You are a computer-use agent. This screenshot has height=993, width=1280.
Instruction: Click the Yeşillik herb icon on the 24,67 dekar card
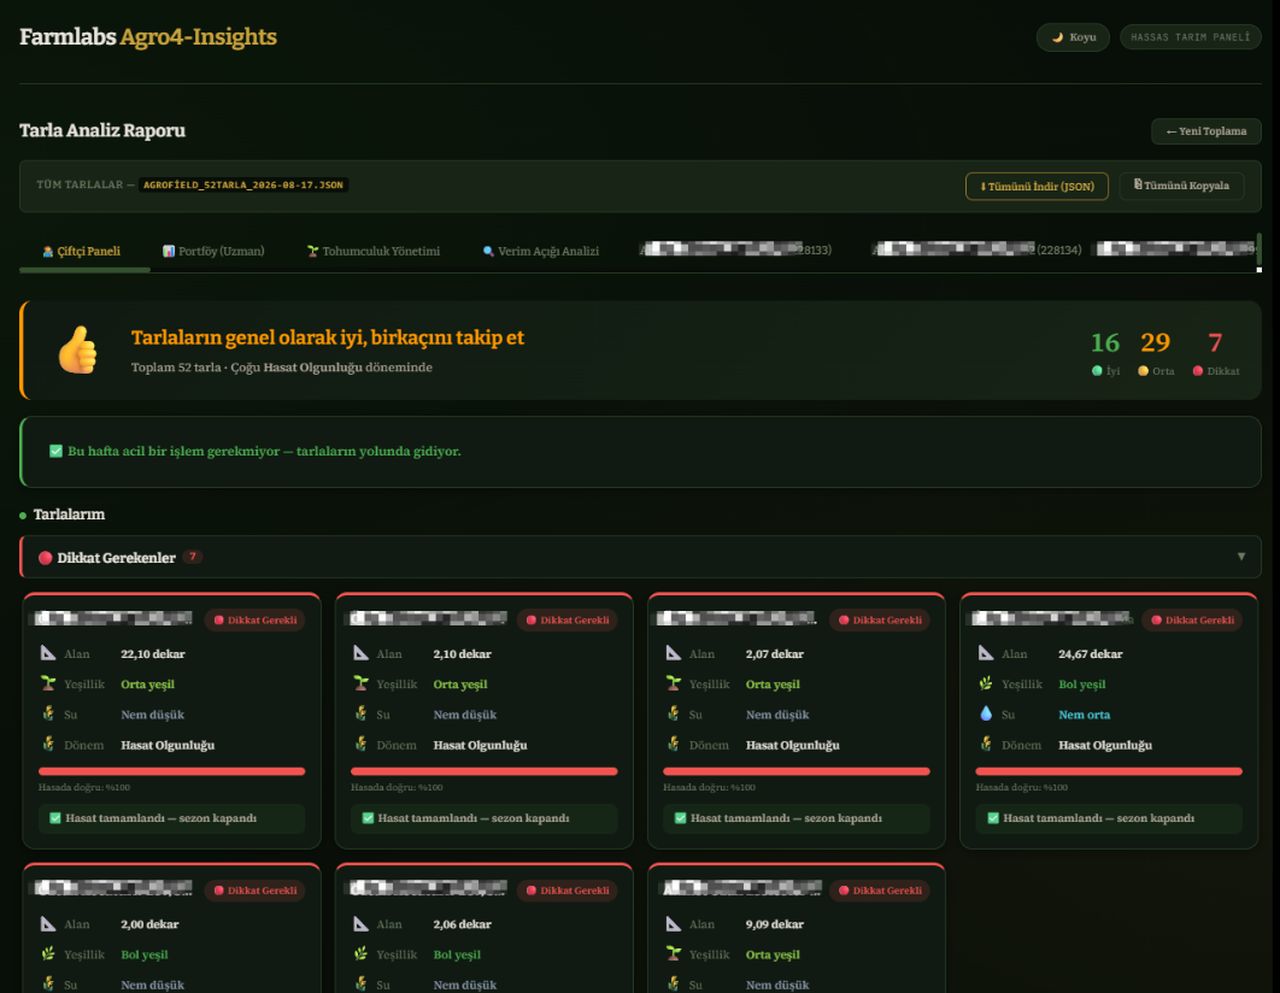click(986, 683)
